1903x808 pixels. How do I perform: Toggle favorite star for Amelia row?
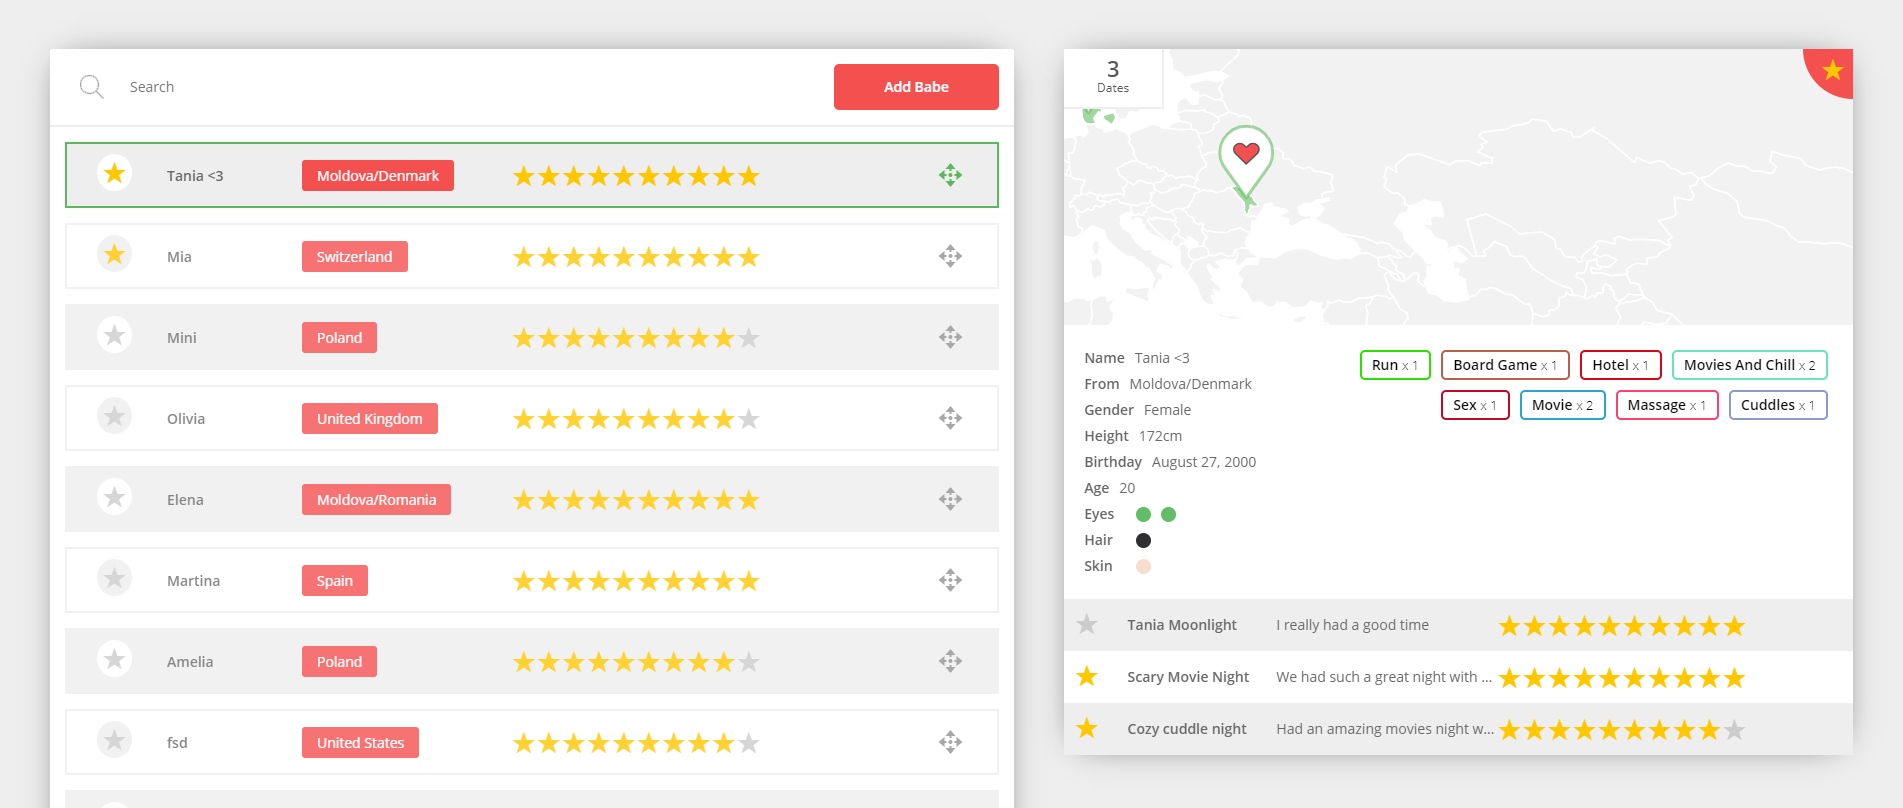[x=115, y=660]
